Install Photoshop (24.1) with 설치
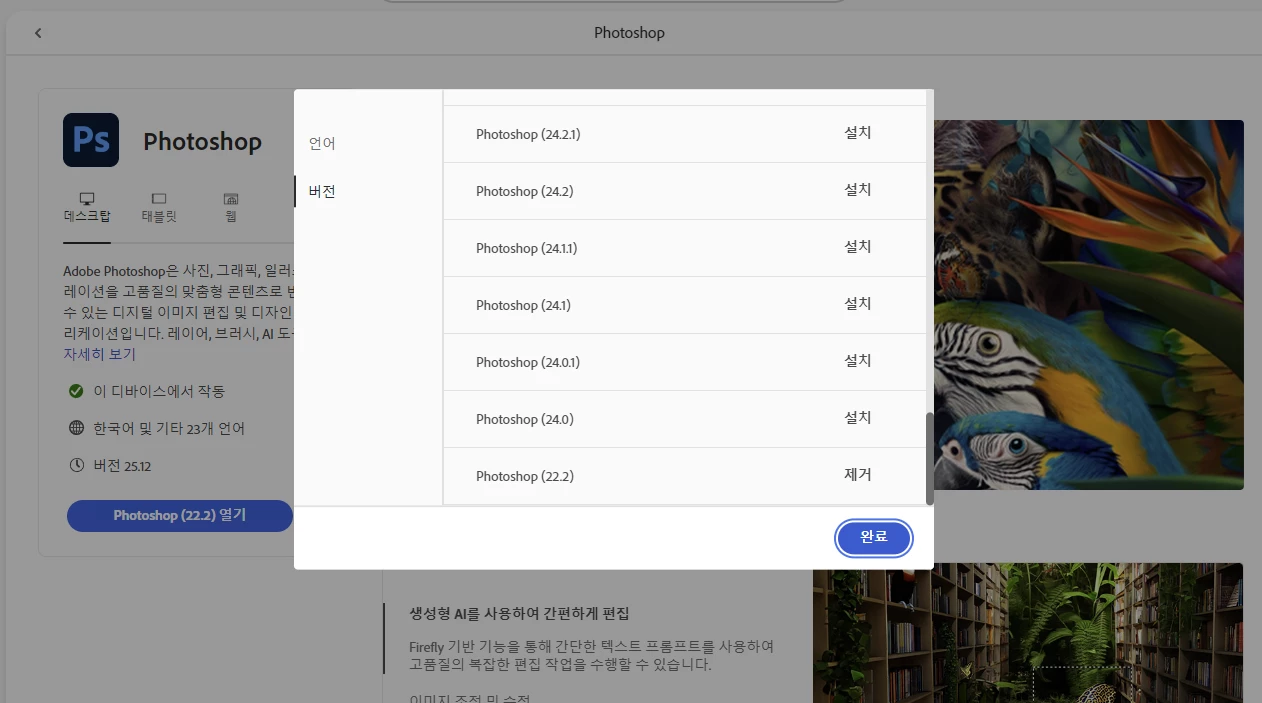This screenshot has width=1262, height=703. pos(858,303)
